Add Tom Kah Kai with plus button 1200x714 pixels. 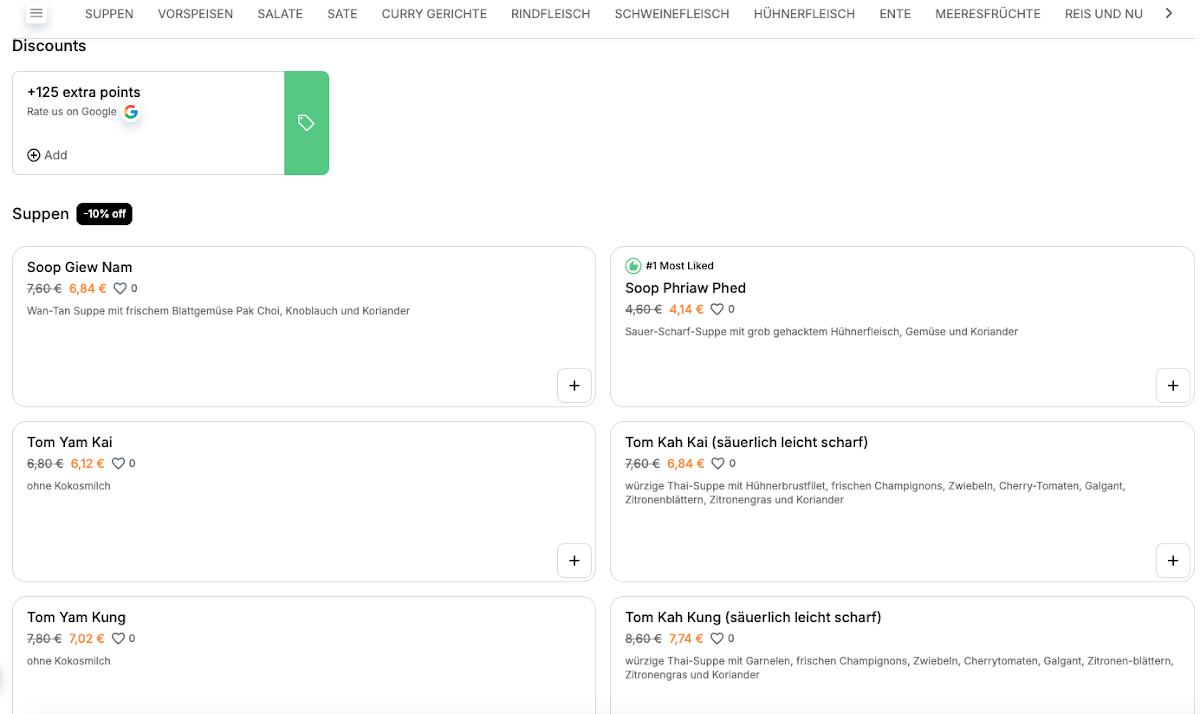[x=1172, y=560]
